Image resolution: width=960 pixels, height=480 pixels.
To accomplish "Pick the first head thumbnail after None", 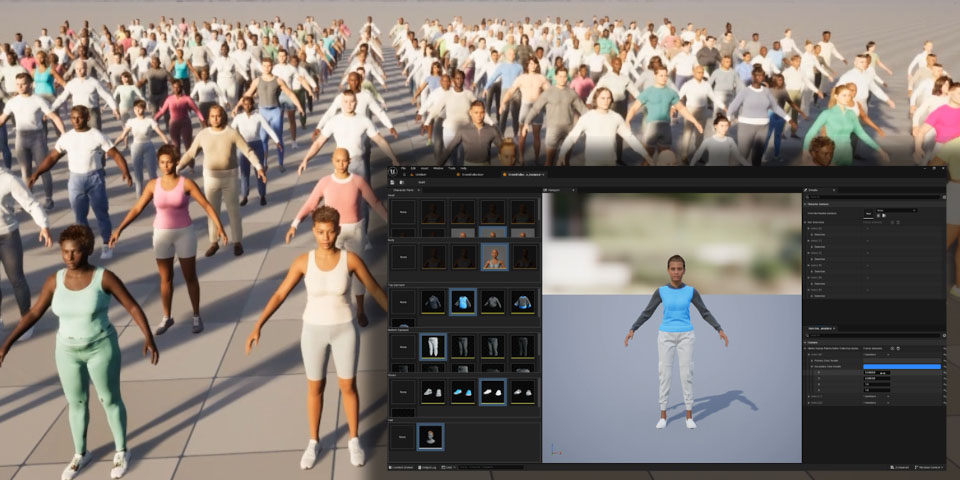I will point(433,212).
